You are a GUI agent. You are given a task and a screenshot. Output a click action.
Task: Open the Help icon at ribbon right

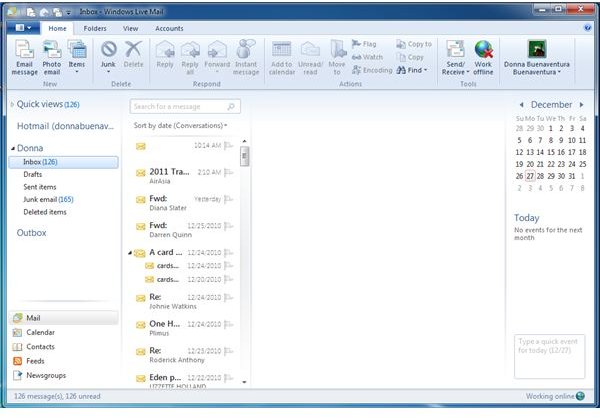(x=587, y=28)
